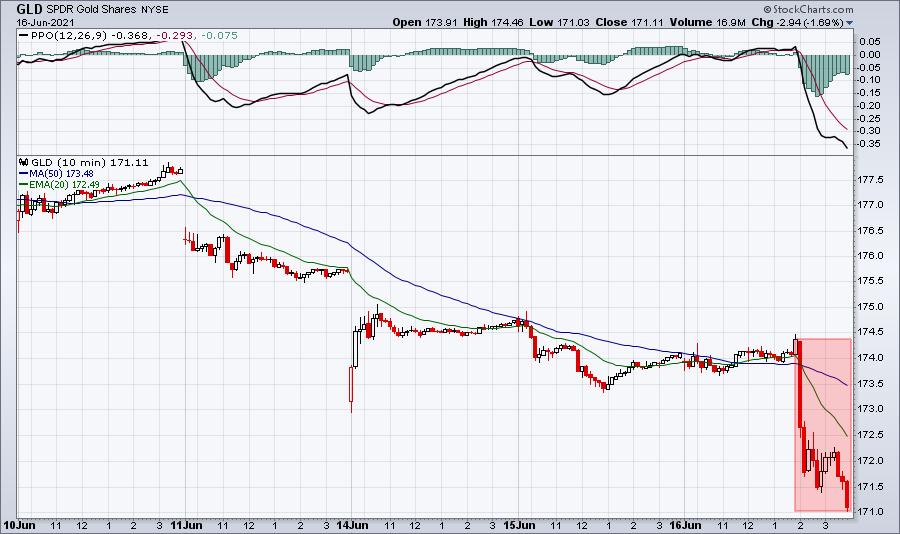Screen dimensions: 900x534
Task: Click the blue down arrow next to Chg
Action: tap(850, 21)
